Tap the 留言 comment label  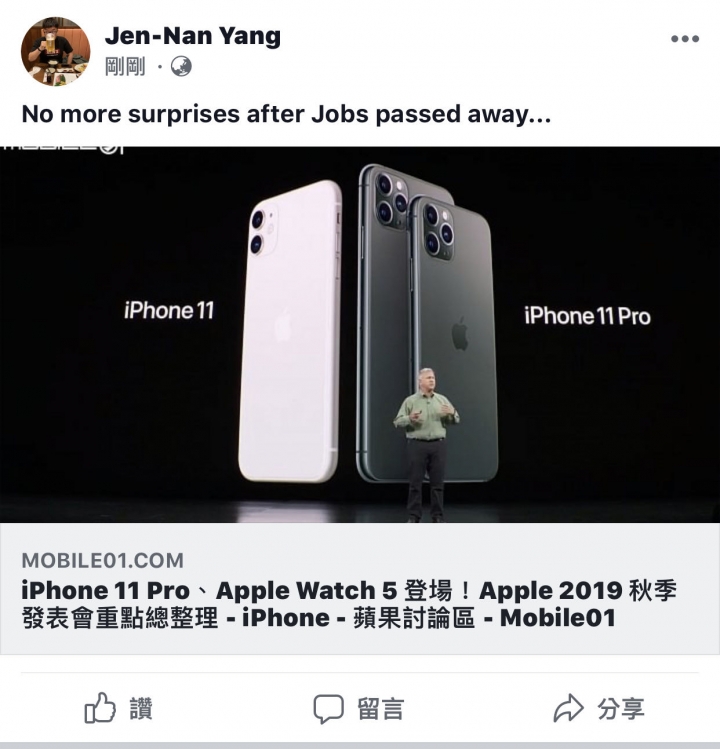coord(381,708)
